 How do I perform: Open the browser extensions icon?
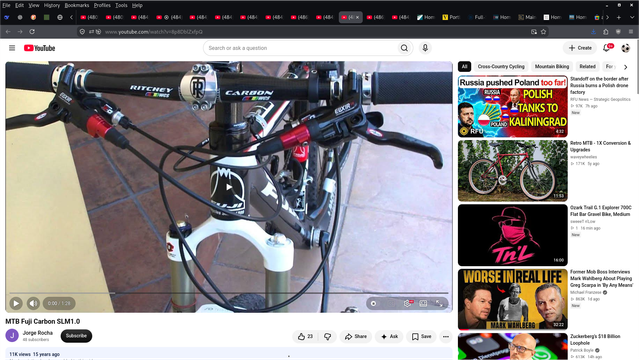click(606, 32)
